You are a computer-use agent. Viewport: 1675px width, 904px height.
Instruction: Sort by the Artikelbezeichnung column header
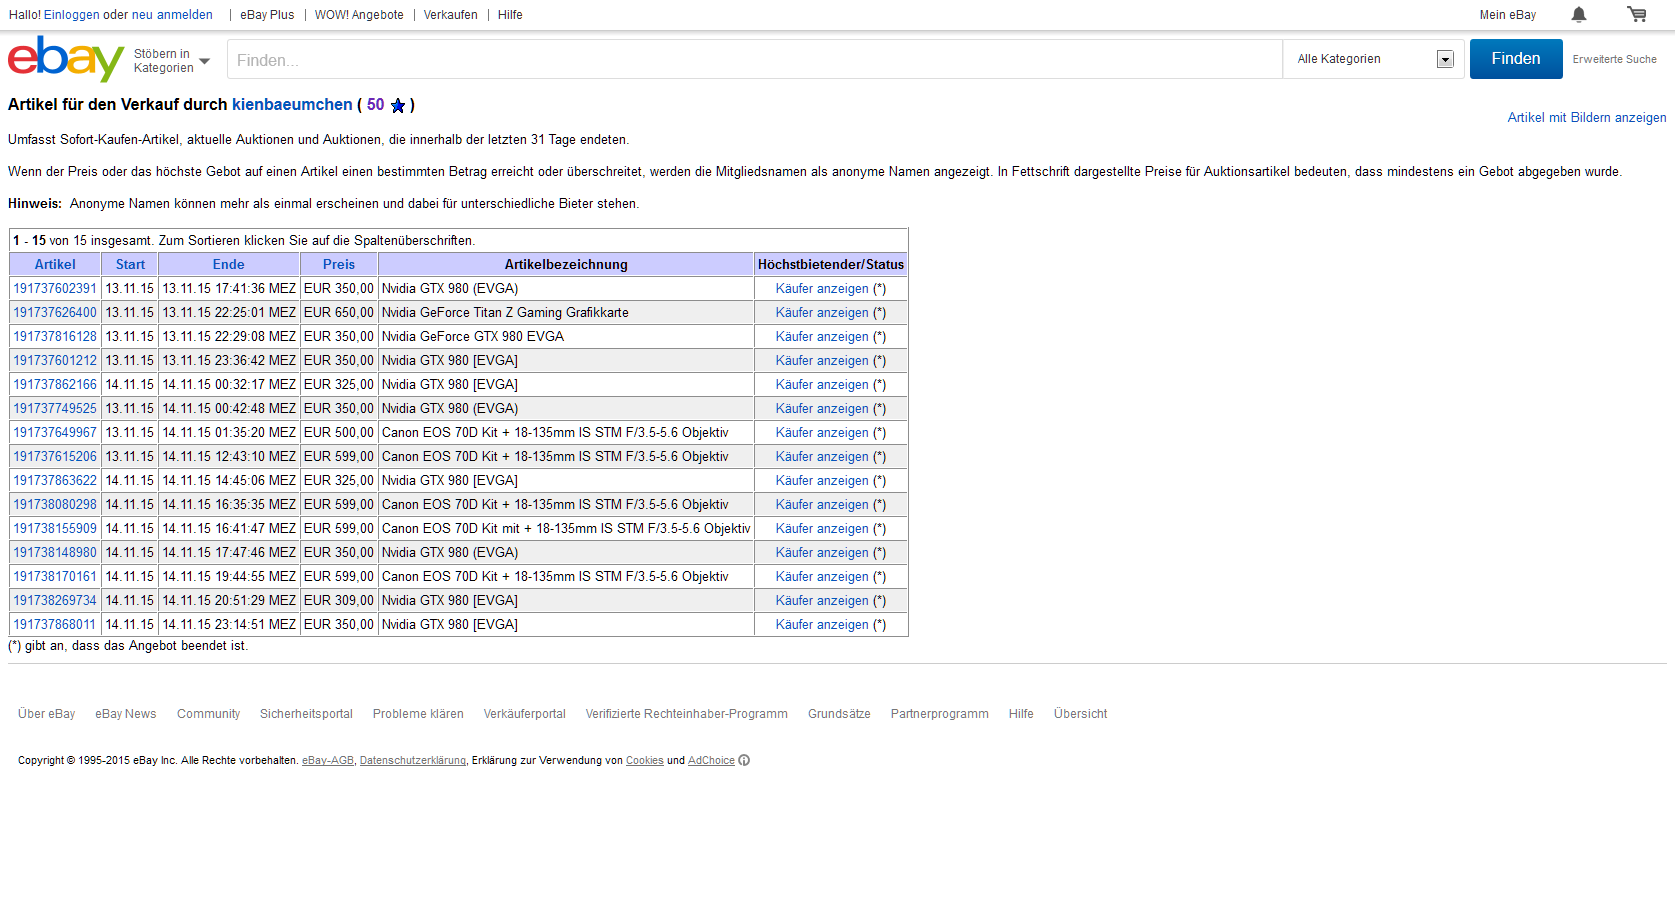pos(566,264)
